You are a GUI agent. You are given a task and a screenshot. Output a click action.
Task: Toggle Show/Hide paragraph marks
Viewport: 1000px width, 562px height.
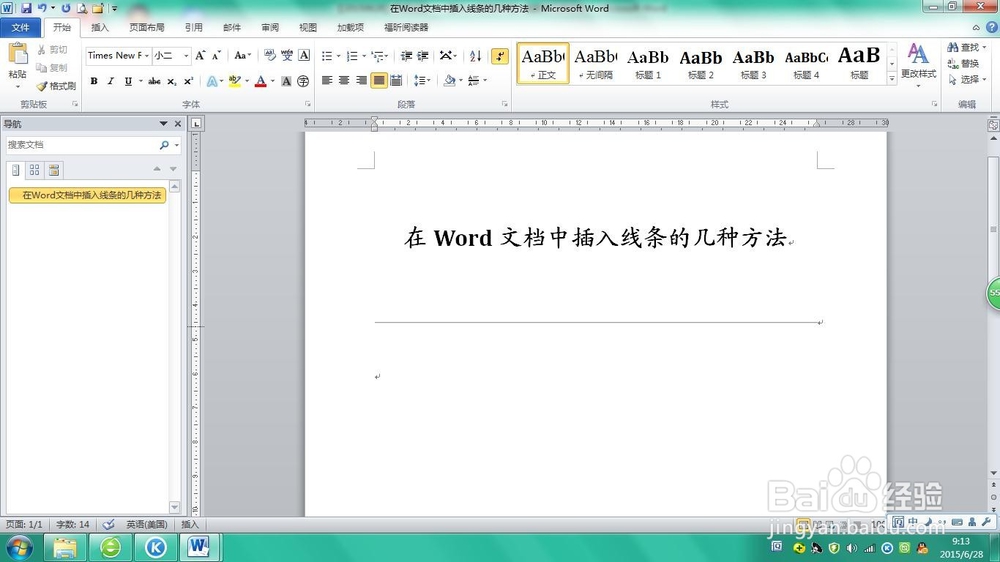(500, 56)
